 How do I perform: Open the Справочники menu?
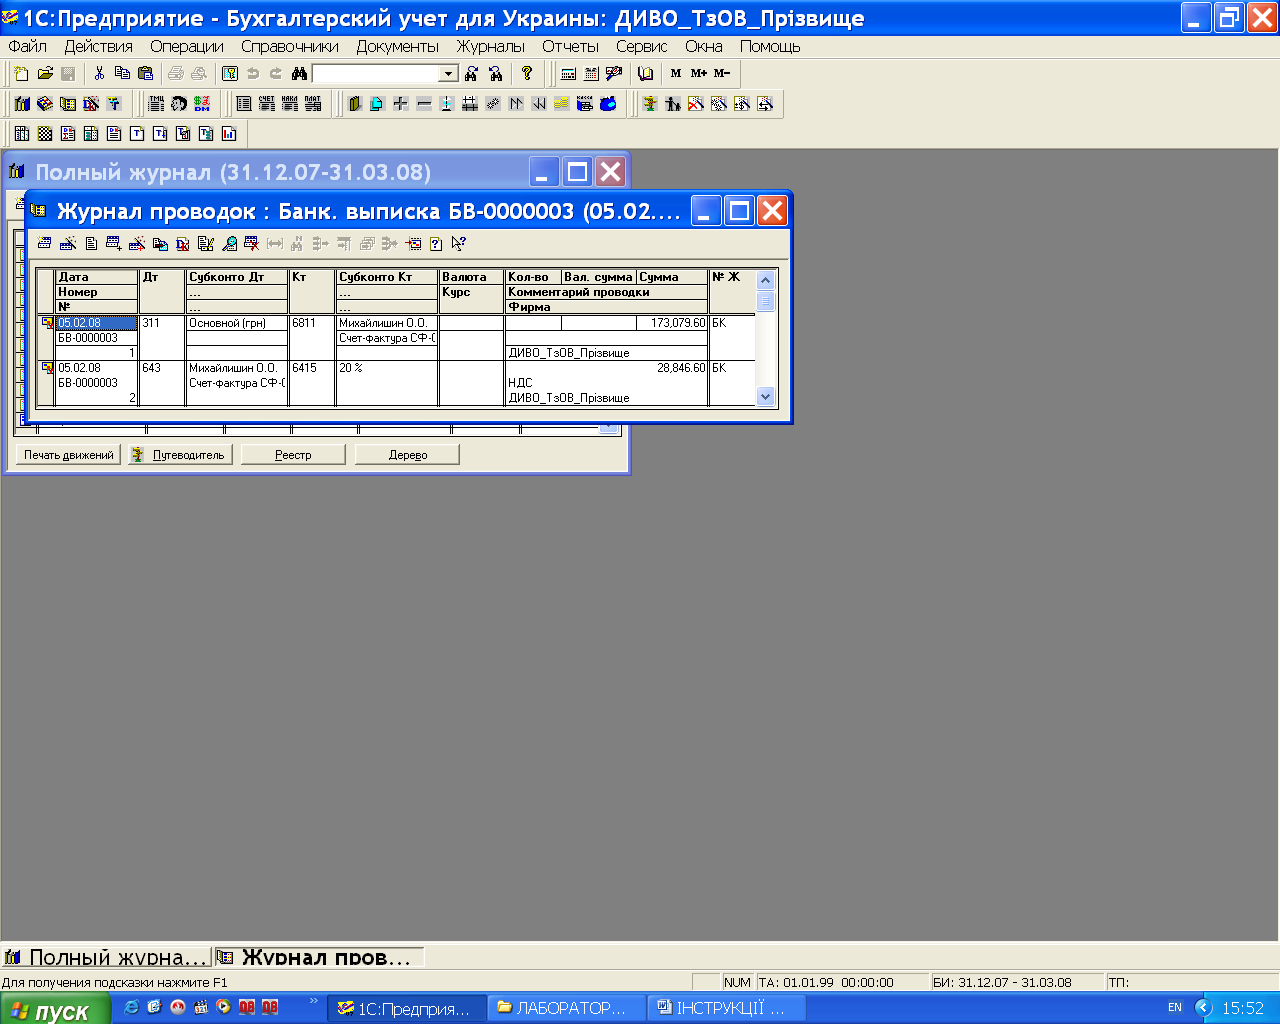point(290,46)
